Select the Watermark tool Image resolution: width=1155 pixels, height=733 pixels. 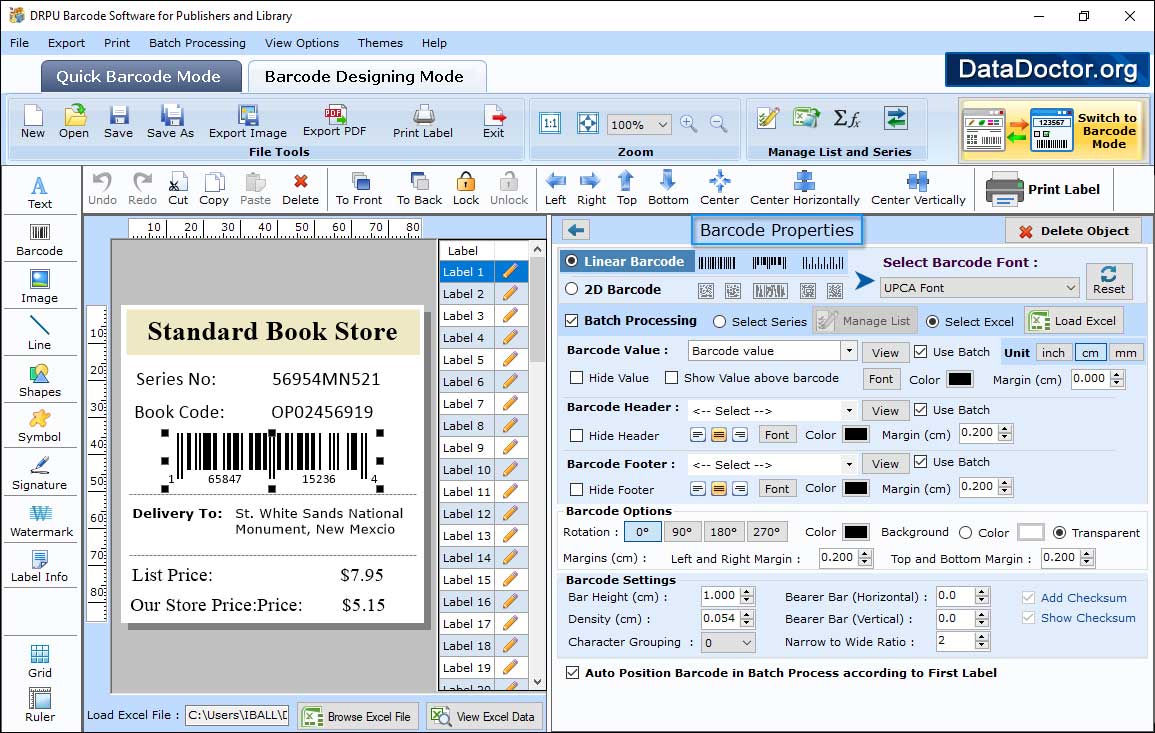tap(41, 521)
